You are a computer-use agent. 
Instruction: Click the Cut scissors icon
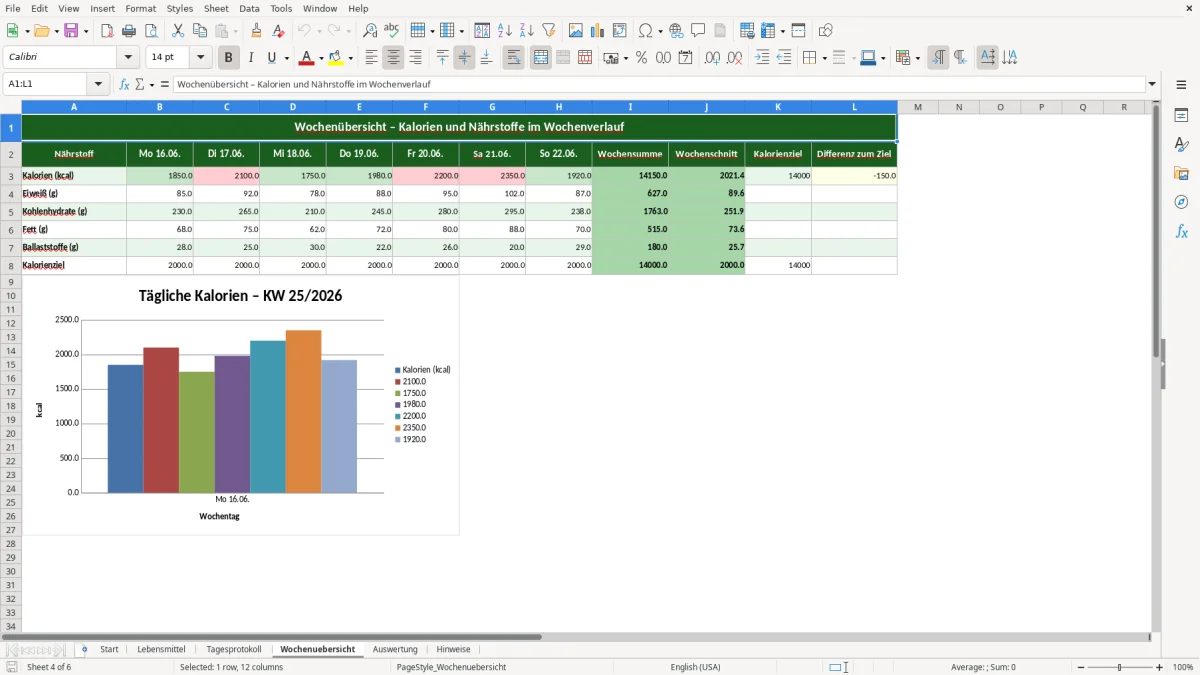[x=178, y=31]
